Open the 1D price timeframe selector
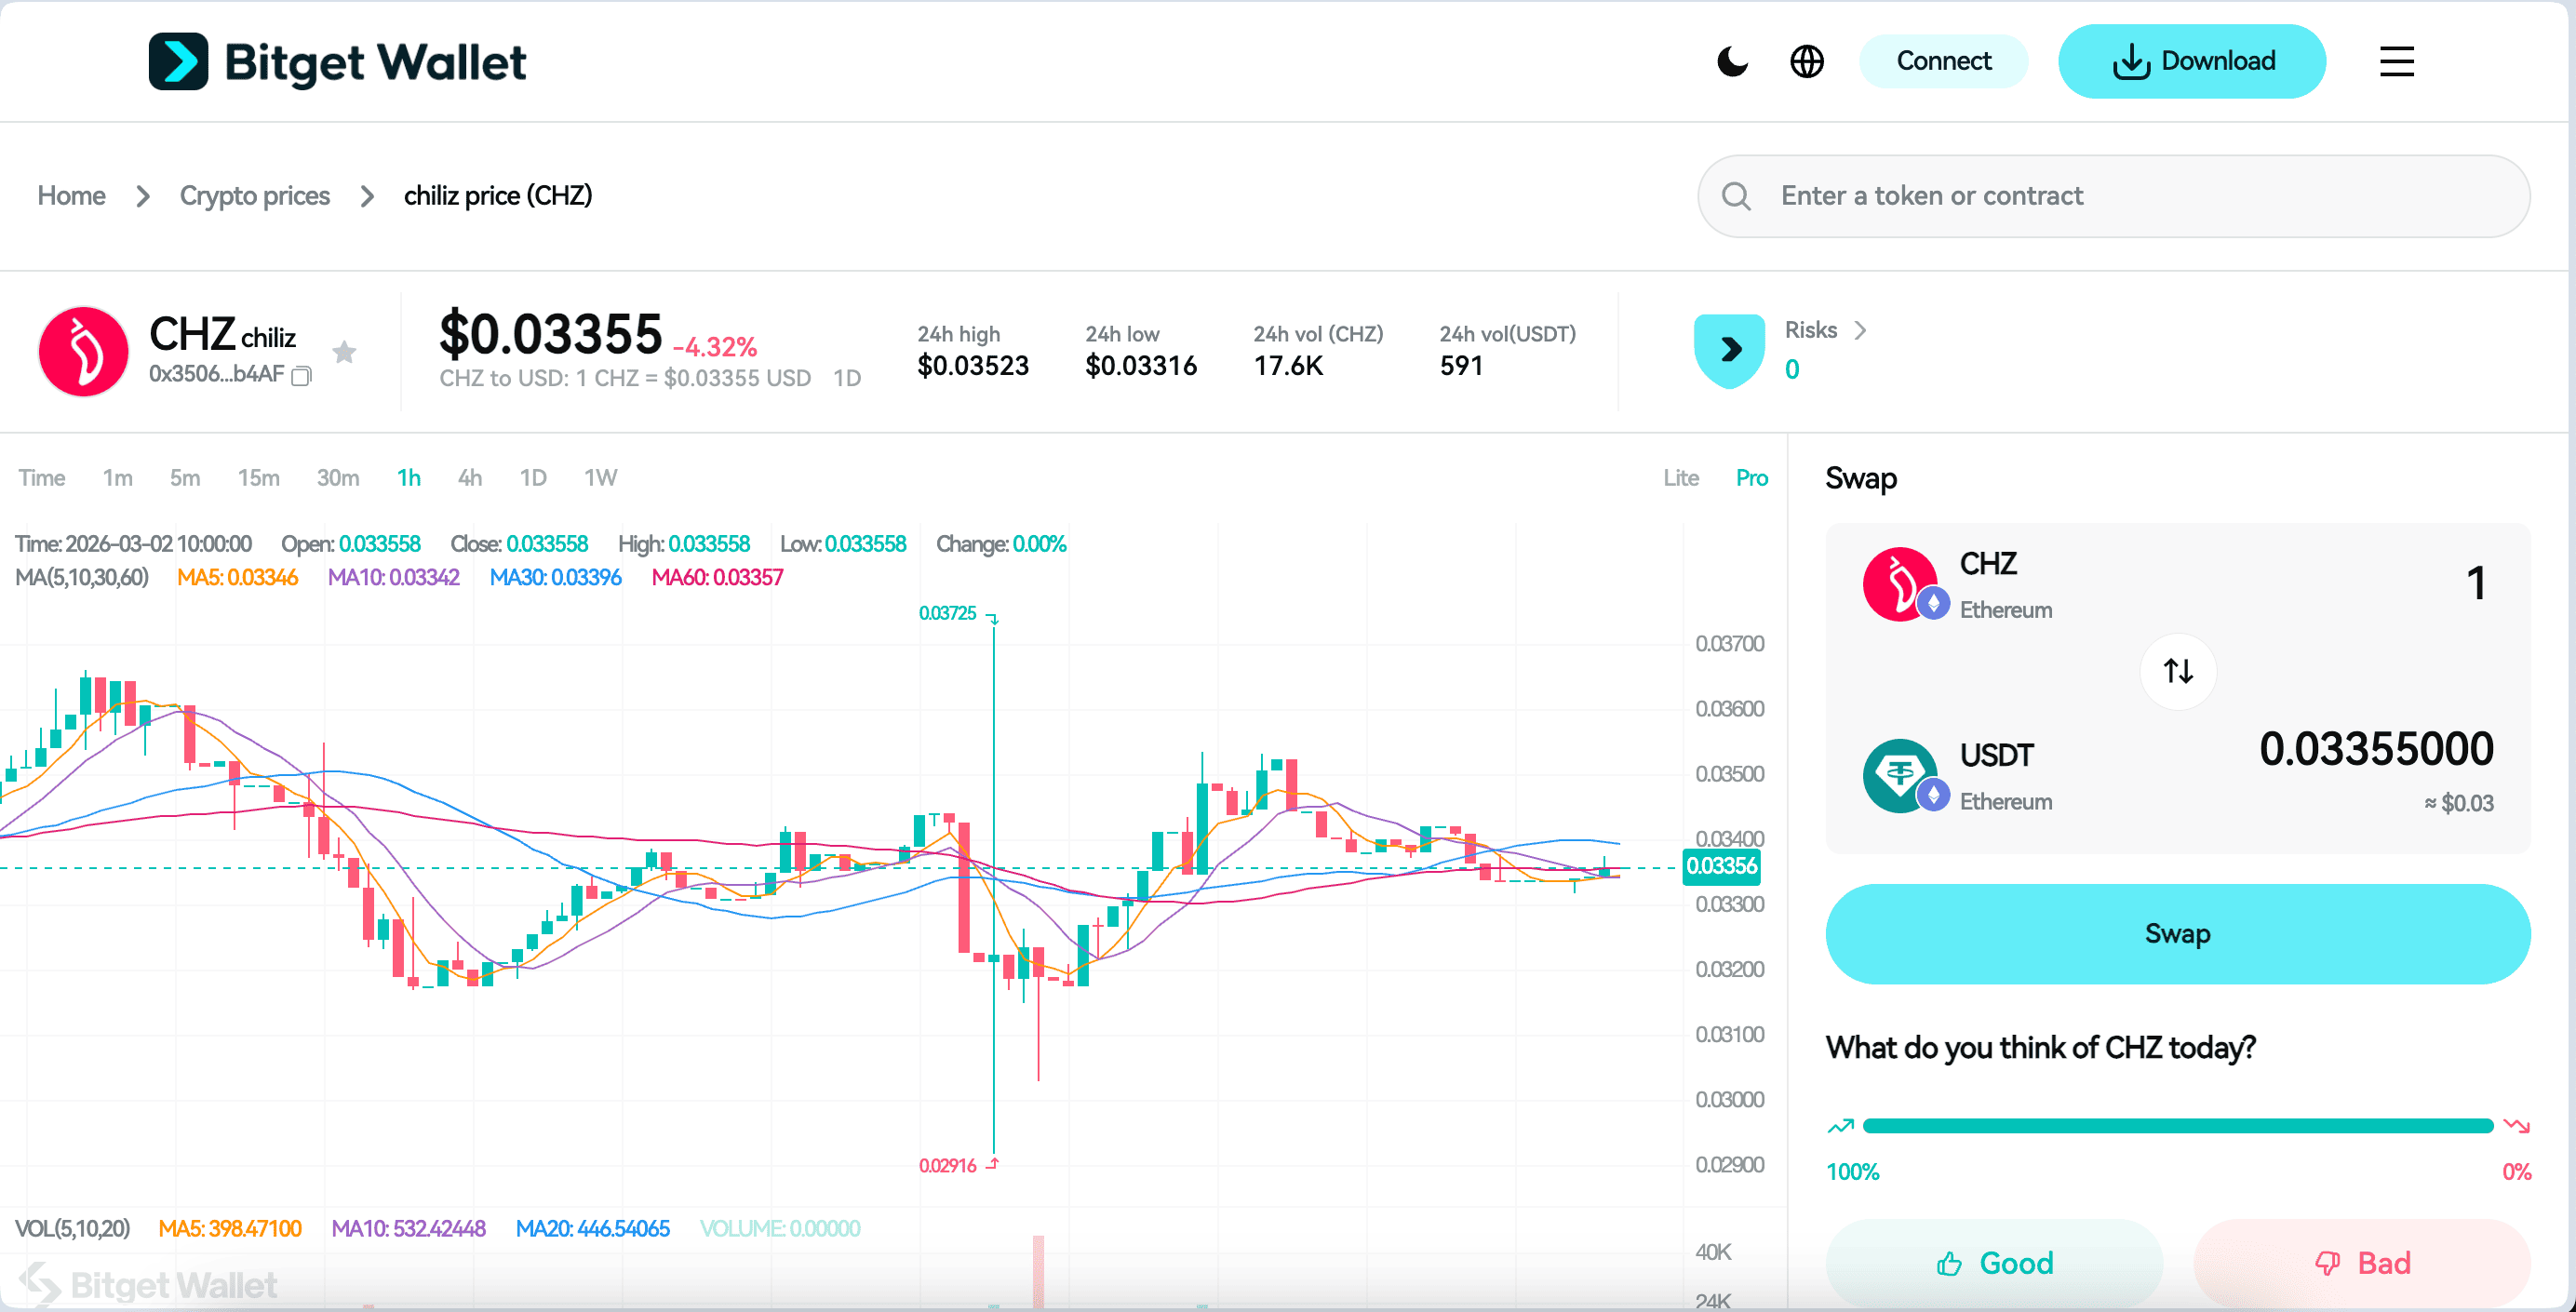This screenshot has height=1312, width=2576. pyautogui.click(x=847, y=378)
